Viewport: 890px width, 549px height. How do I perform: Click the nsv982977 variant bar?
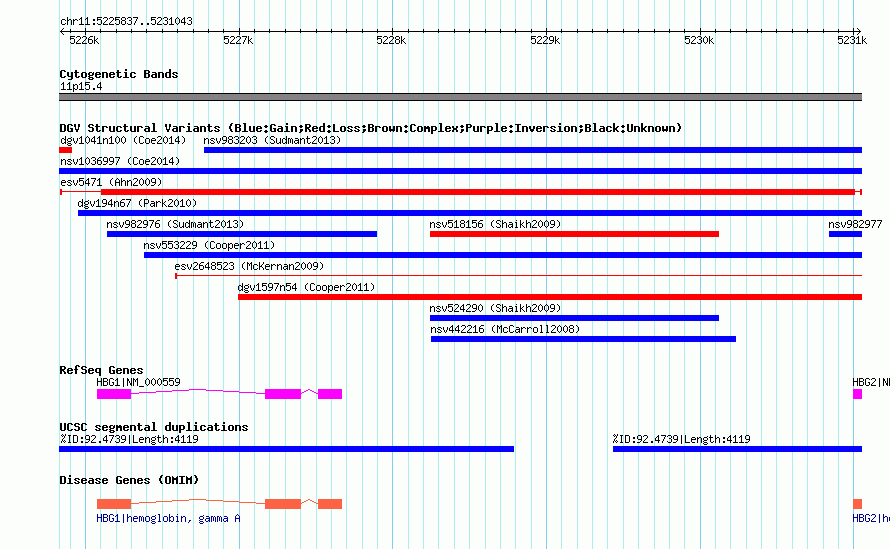(845, 234)
